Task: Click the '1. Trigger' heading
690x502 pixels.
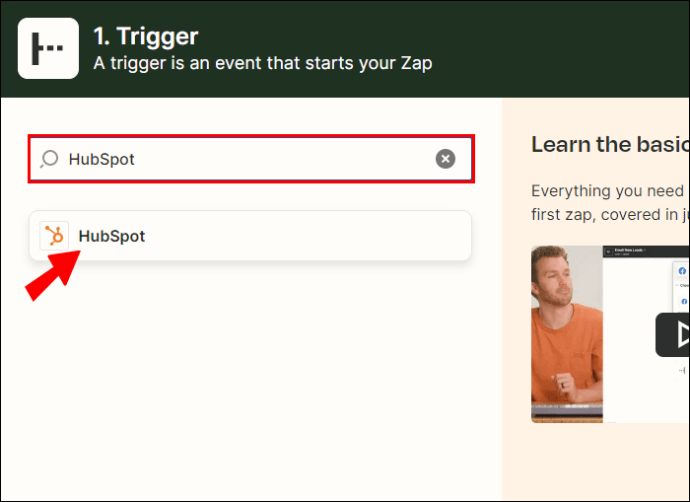Action: [x=146, y=36]
